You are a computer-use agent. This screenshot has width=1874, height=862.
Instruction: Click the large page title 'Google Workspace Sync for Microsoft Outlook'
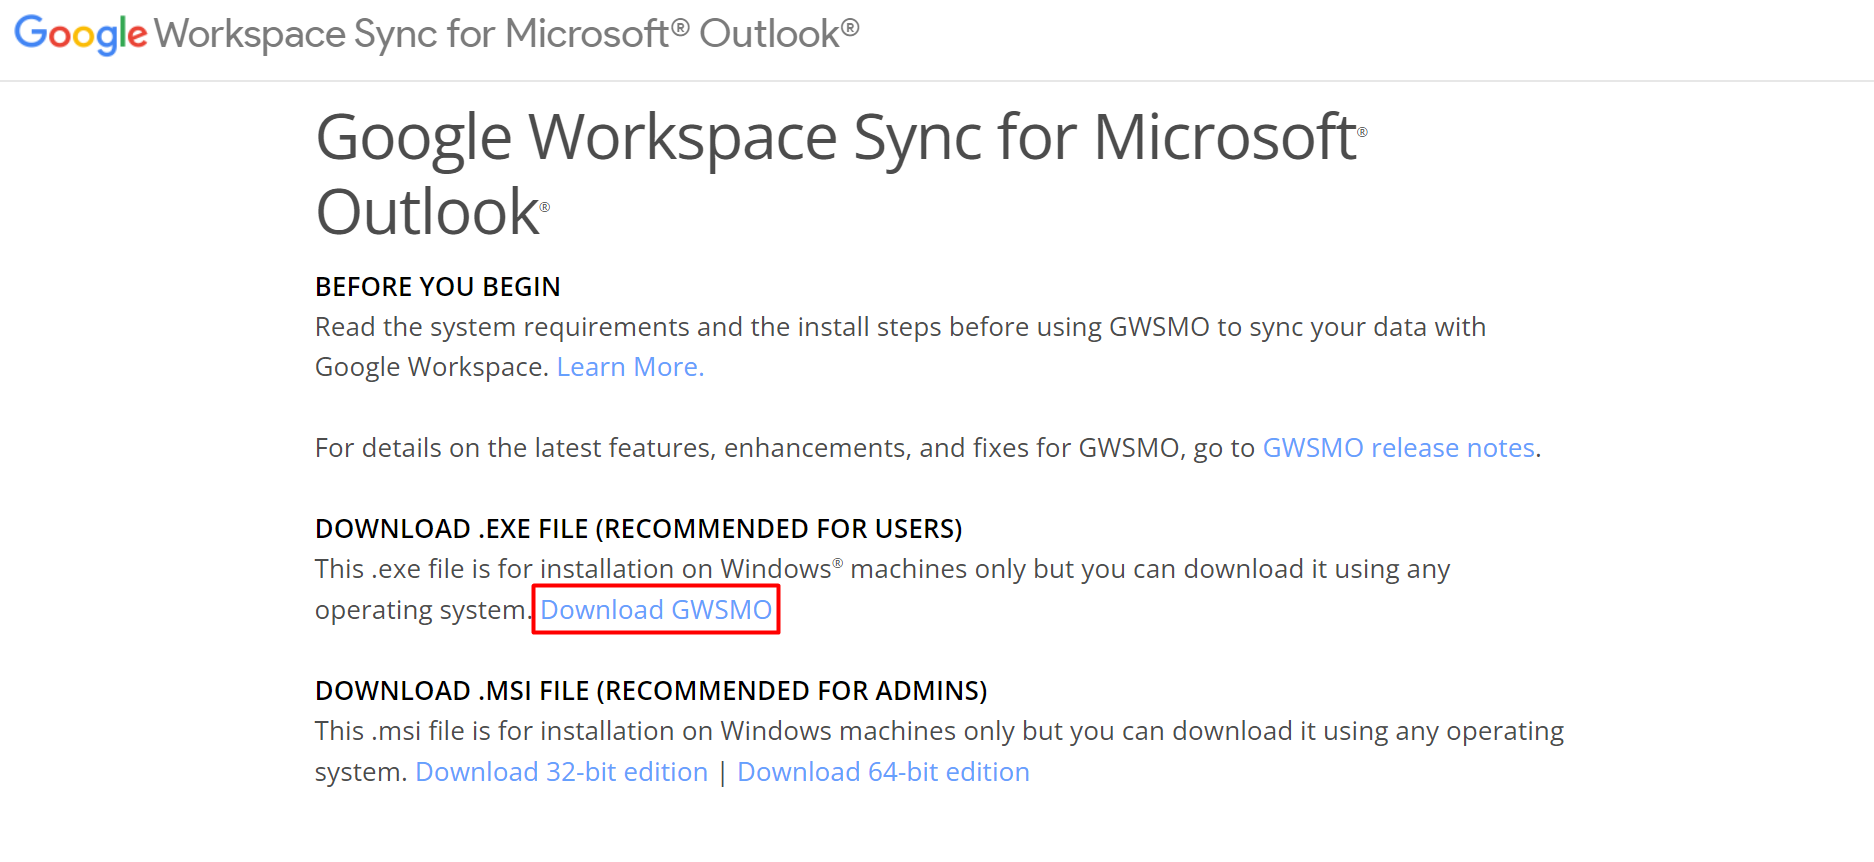[x=841, y=174]
